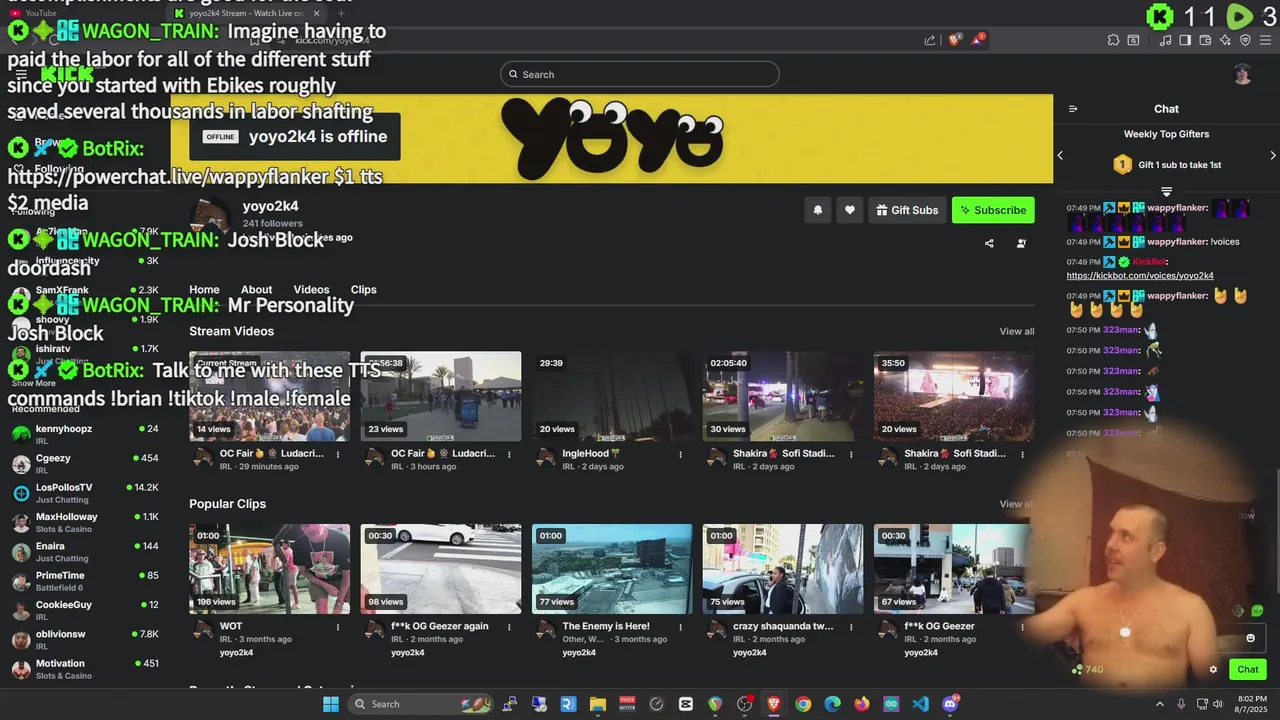Open PrimeTime channel in sidebar
The height and width of the screenshot is (720, 1280).
click(85, 581)
